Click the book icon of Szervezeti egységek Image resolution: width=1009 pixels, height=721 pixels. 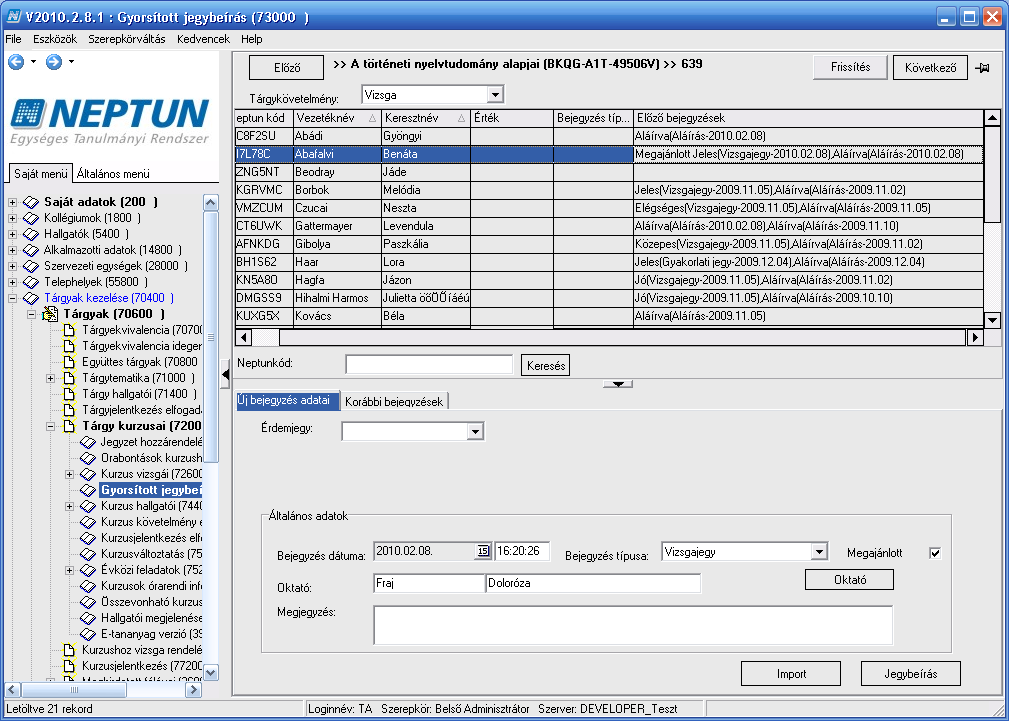pos(31,266)
